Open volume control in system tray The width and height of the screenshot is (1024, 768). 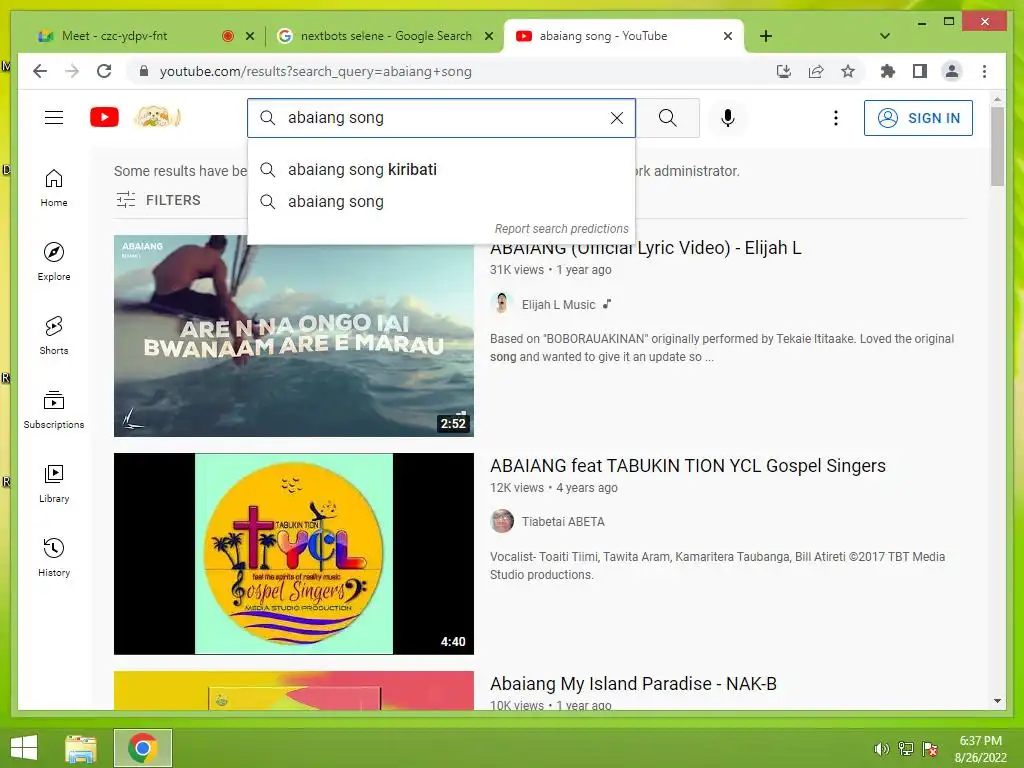(882, 749)
